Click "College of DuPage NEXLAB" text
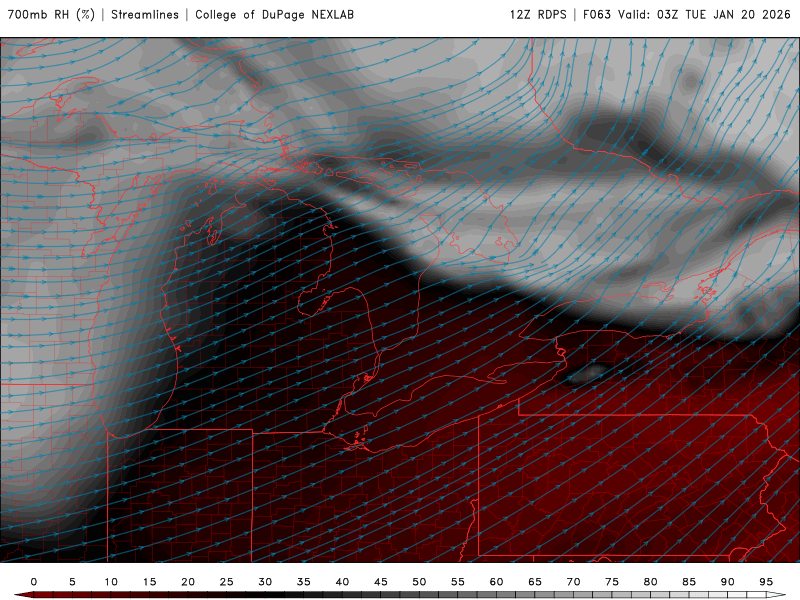Screen dimensions: 800x600 [274, 14]
